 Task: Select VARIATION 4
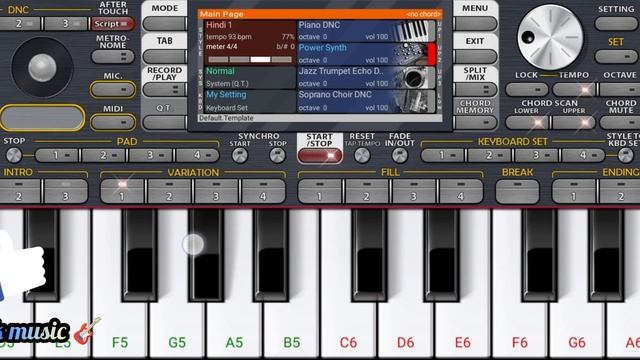click(263, 191)
